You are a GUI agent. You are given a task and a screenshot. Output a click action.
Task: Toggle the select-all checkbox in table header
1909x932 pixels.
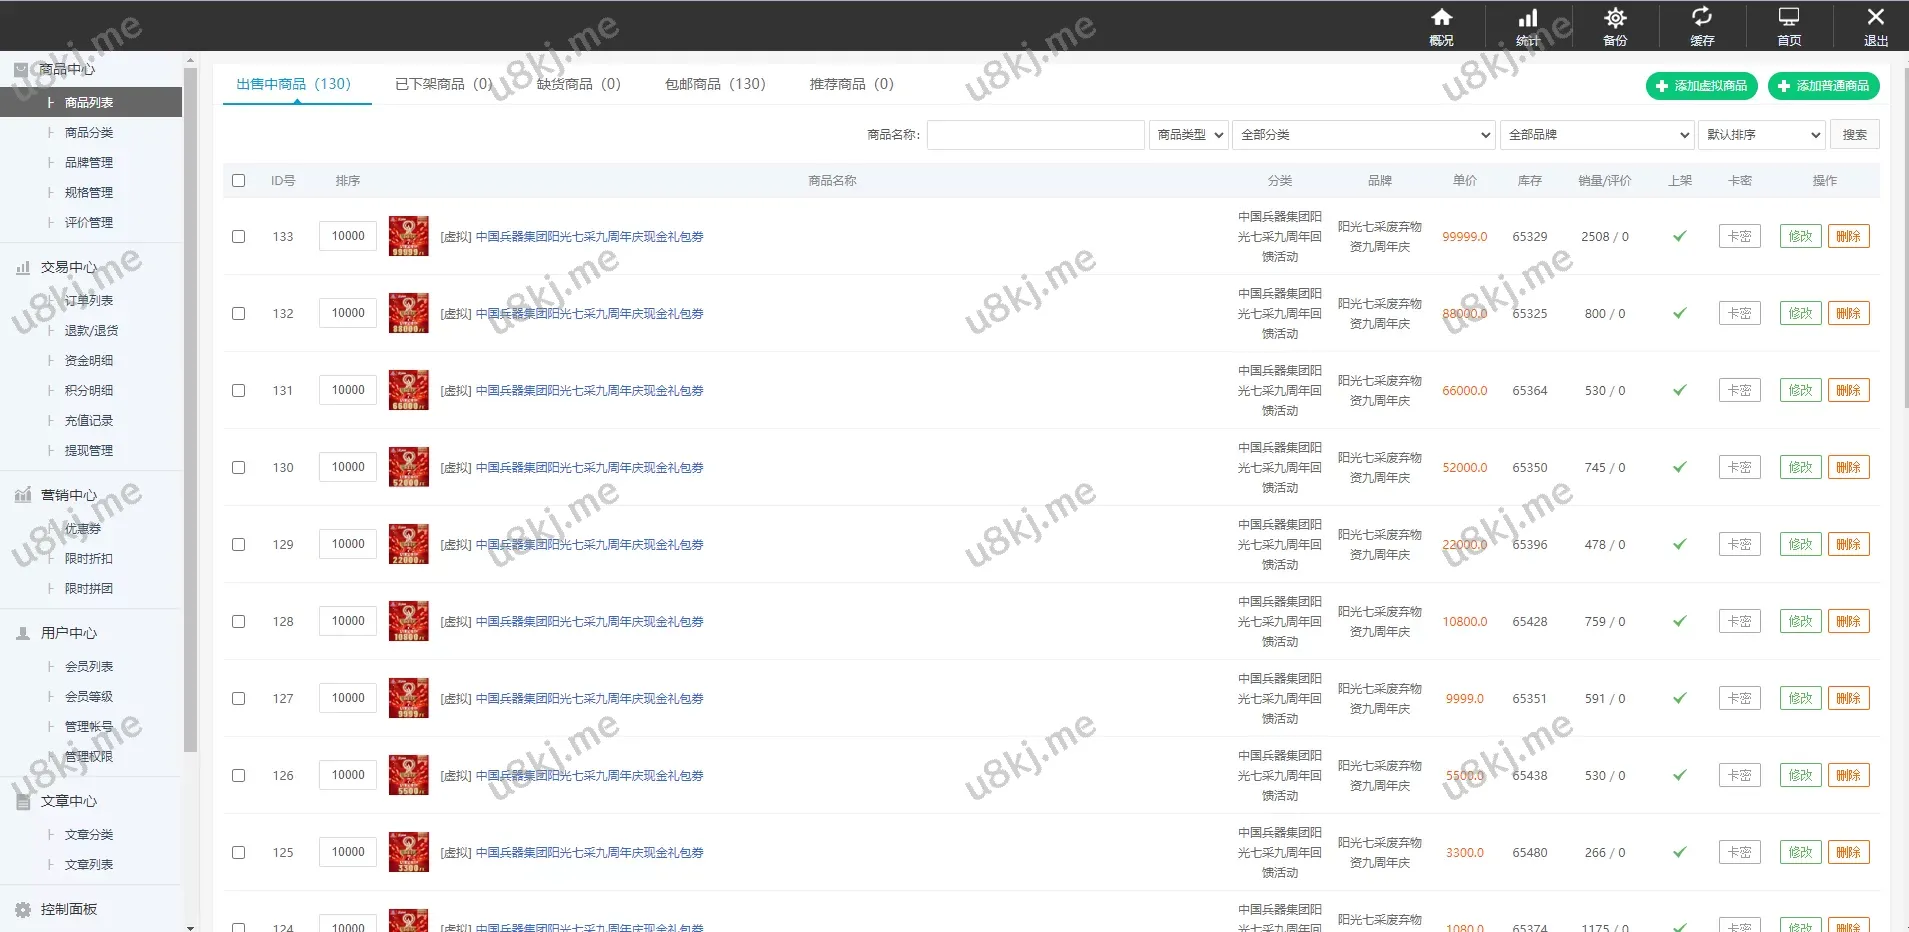pos(238,181)
